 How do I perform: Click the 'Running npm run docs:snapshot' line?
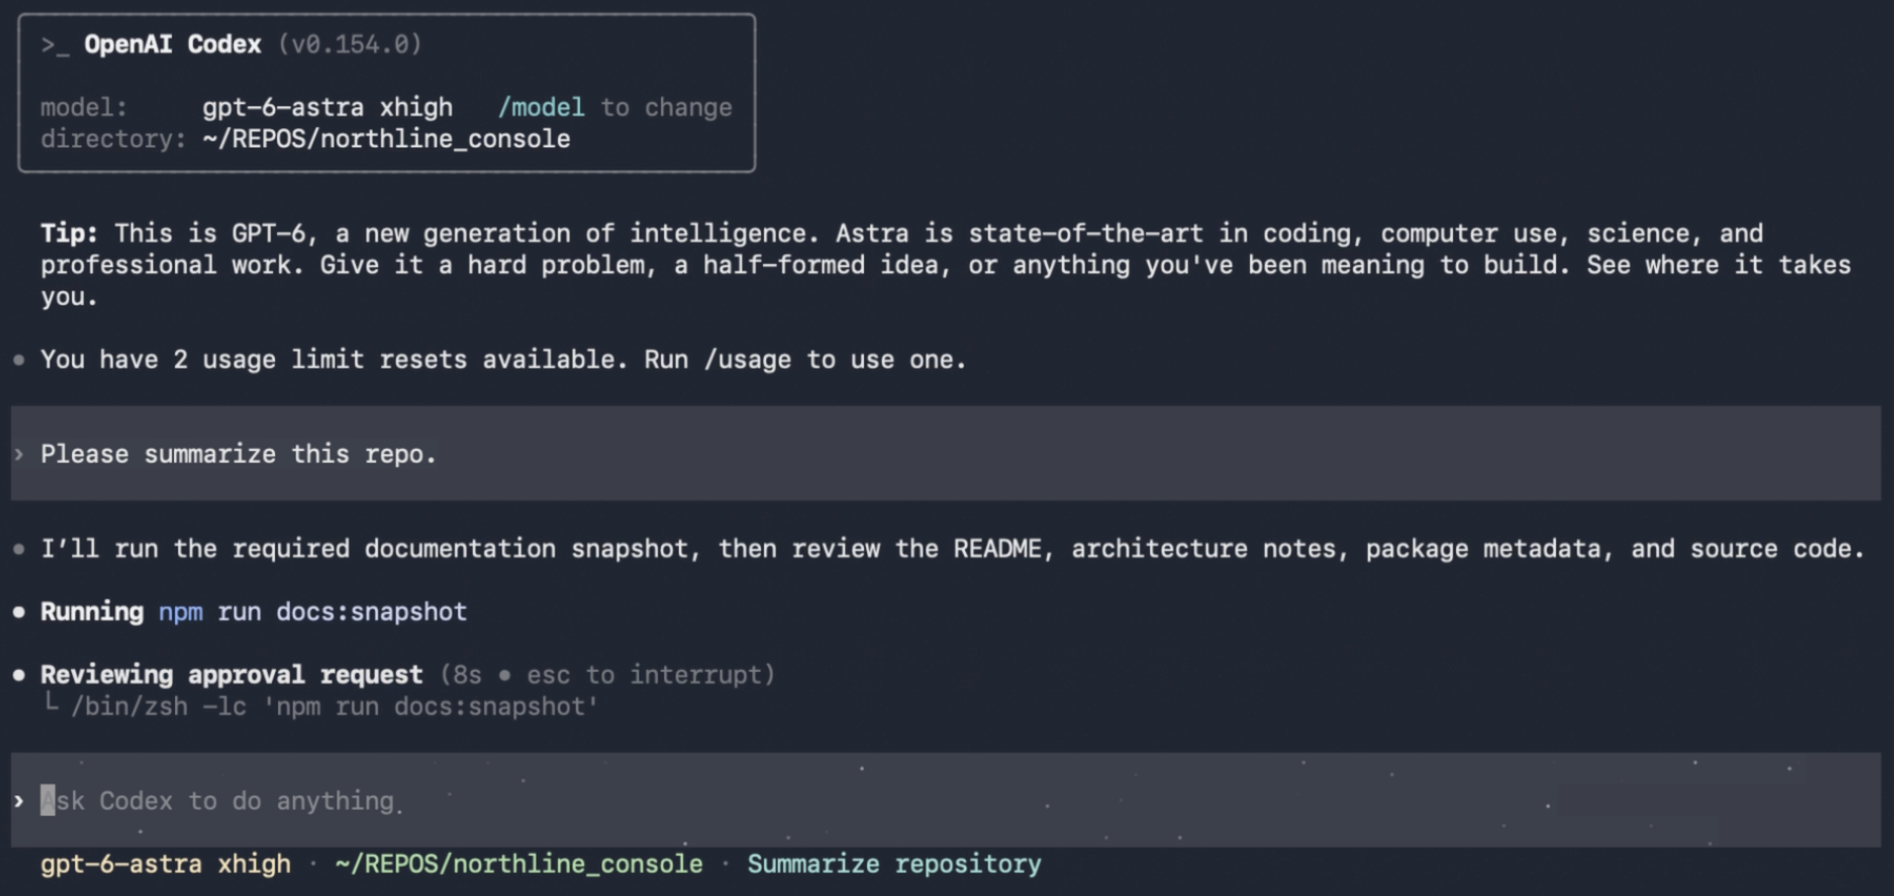point(253,611)
